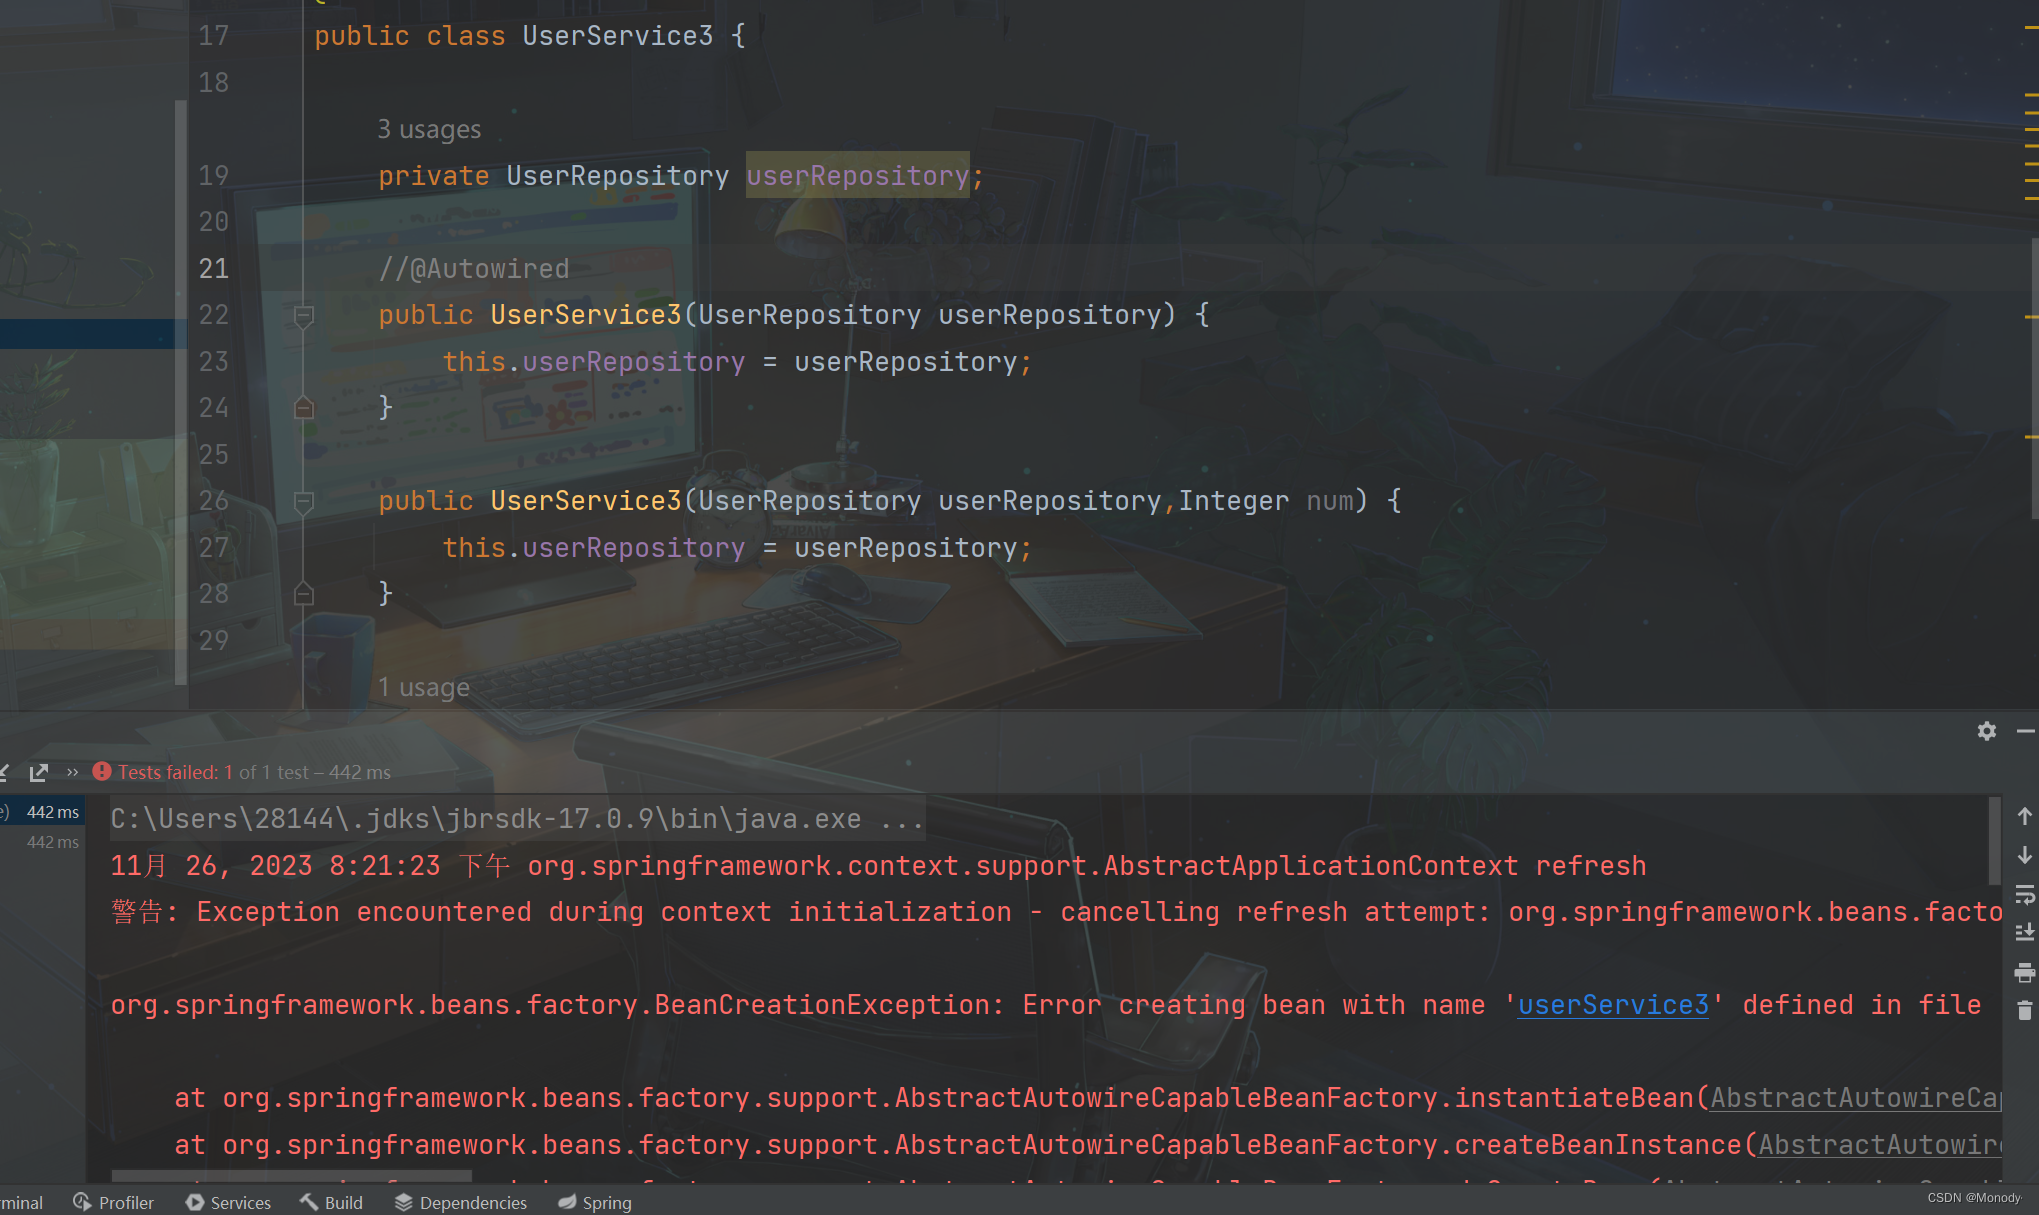Image resolution: width=2039 pixels, height=1215 pixels.
Task: Expand the 3 usages hint above line 19
Action: pos(428,129)
